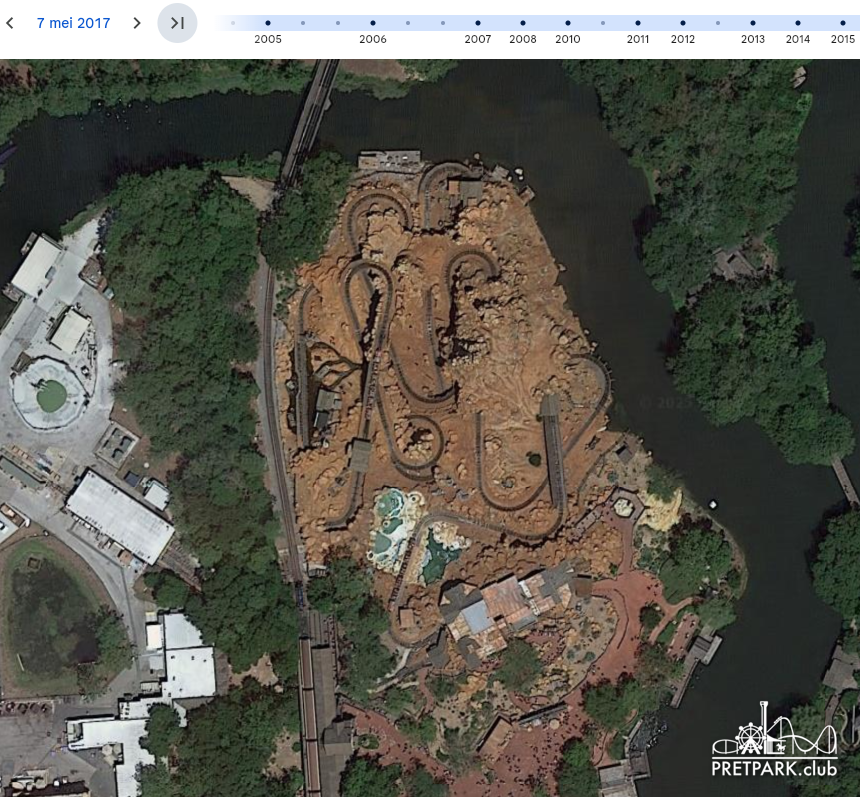Select the 2005 timeline marker
The width and height of the screenshot is (860, 797).
(x=268, y=22)
